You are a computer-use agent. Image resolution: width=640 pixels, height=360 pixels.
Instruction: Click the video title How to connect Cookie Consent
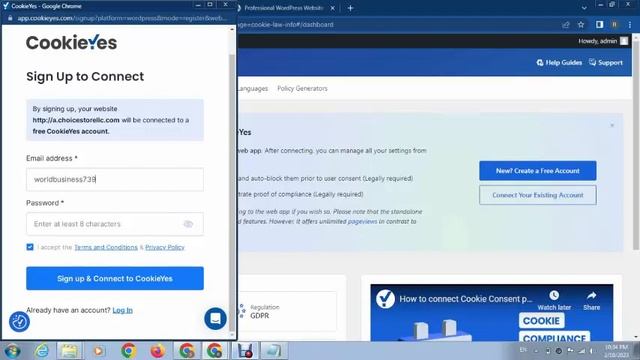point(466,299)
